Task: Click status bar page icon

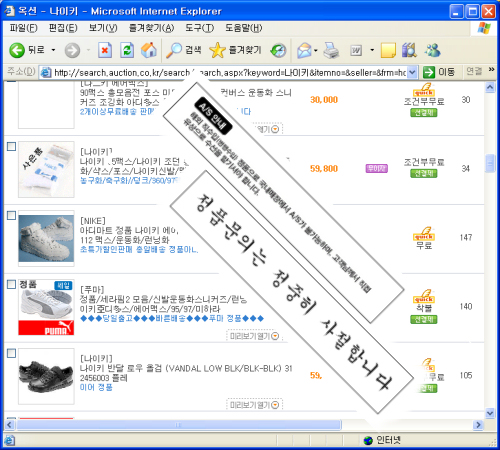Action: click(x=10, y=441)
